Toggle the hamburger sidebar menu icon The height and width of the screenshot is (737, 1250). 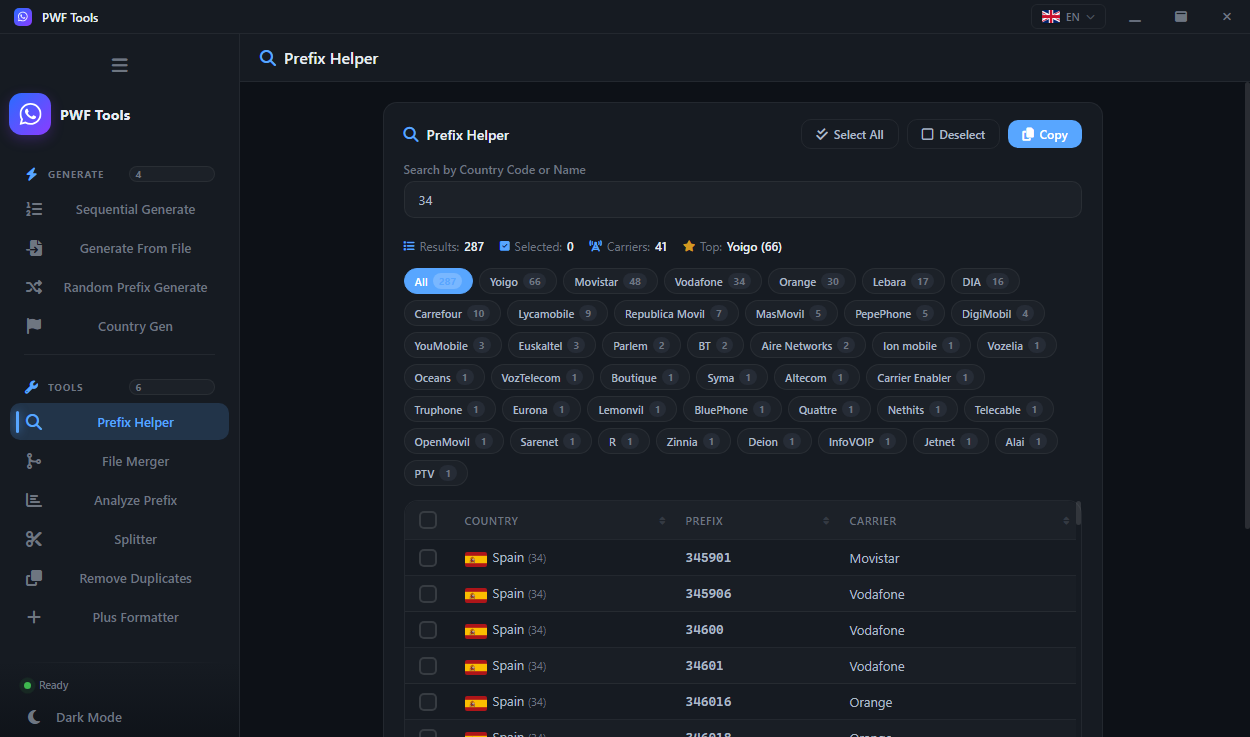pyautogui.click(x=120, y=66)
